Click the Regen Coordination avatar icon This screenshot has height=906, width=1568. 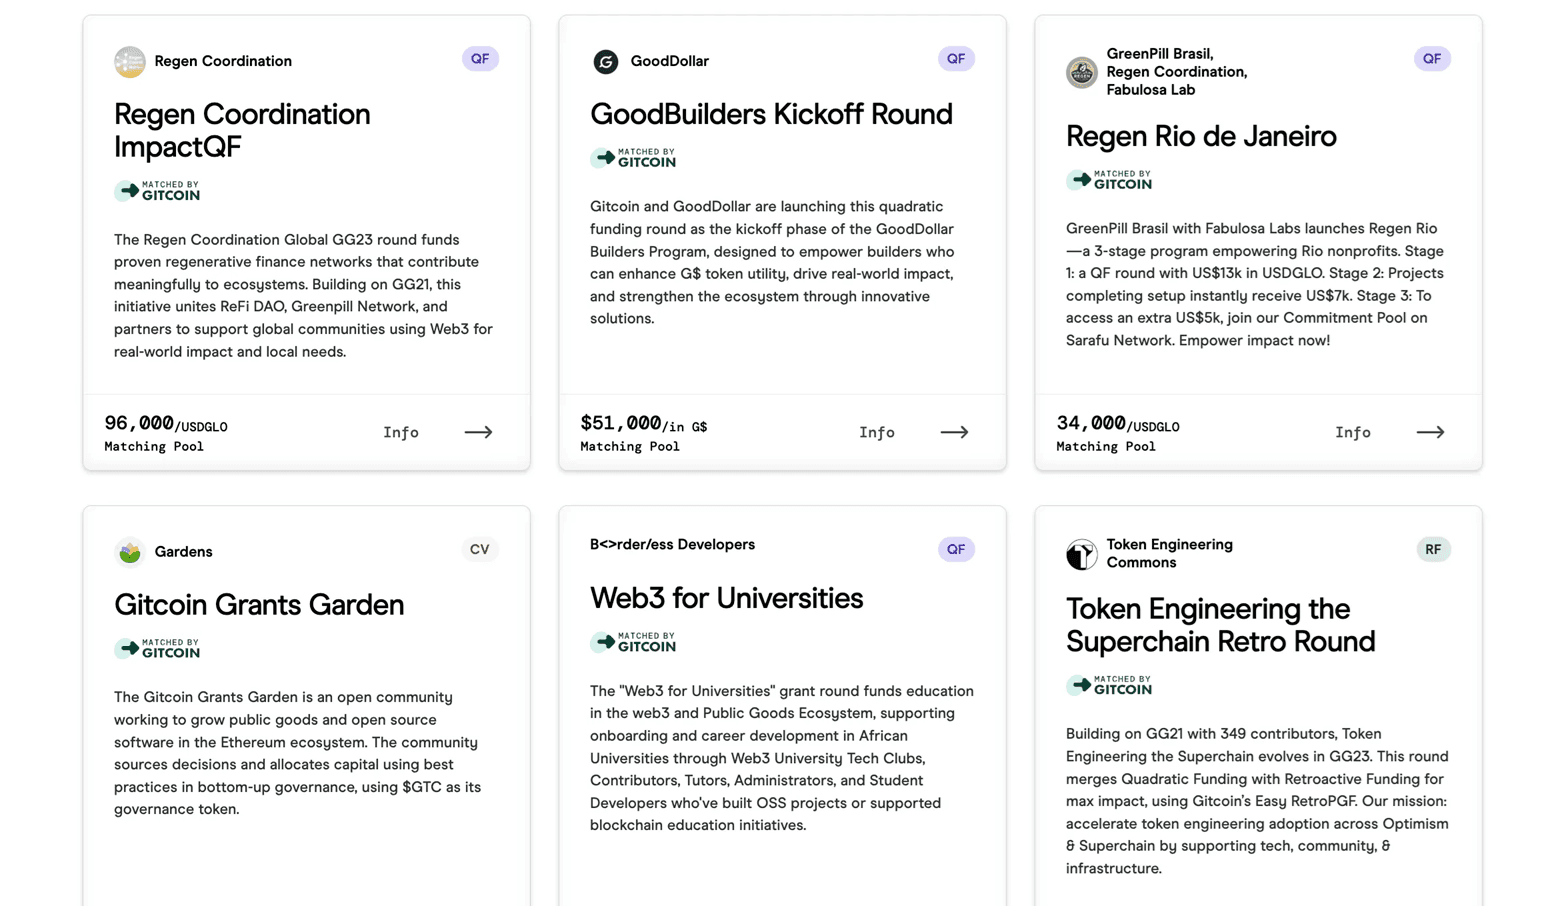point(129,62)
